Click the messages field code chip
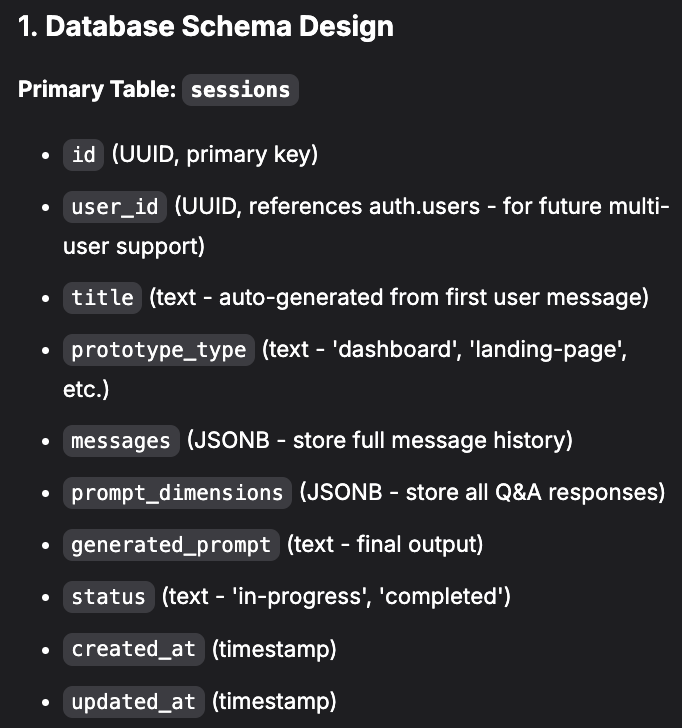 click(x=121, y=440)
